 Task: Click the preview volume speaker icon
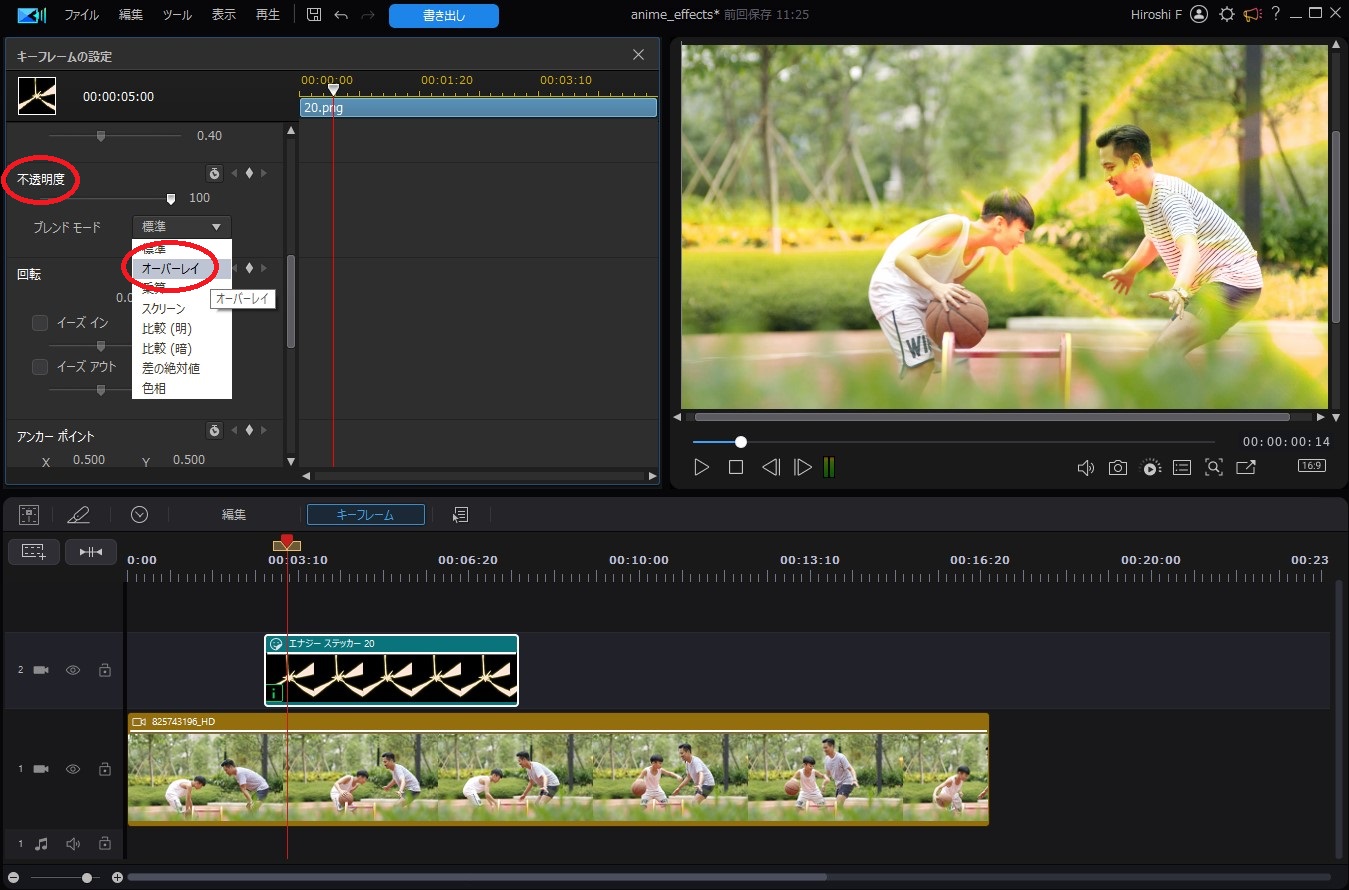point(1085,467)
